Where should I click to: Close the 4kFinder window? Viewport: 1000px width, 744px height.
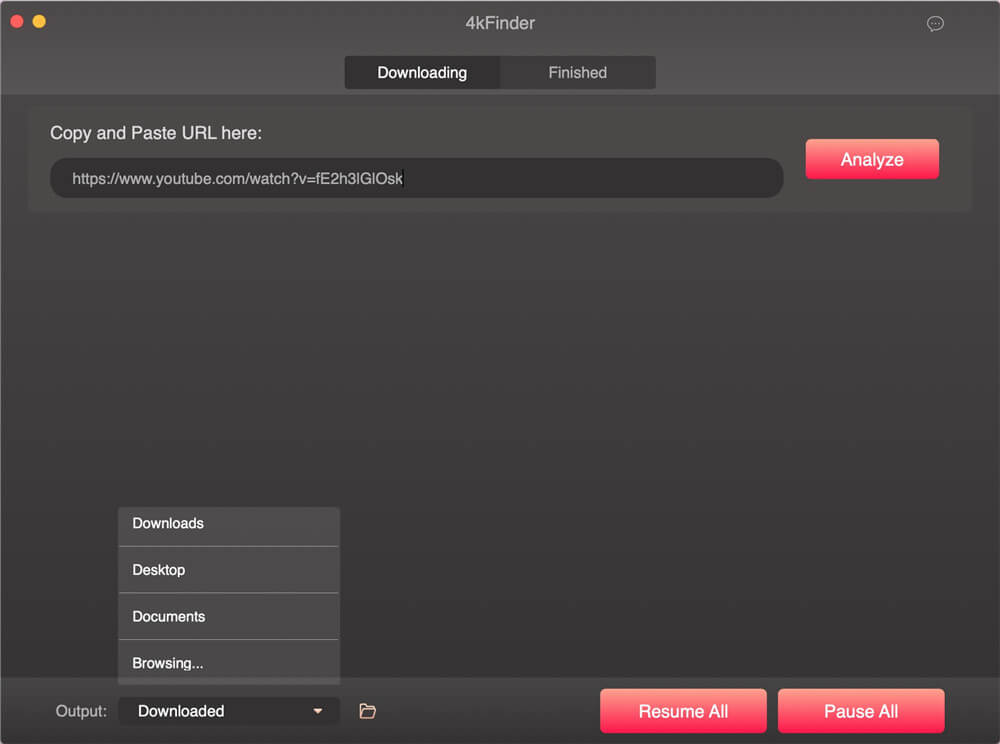pyautogui.click(x=16, y=19)
